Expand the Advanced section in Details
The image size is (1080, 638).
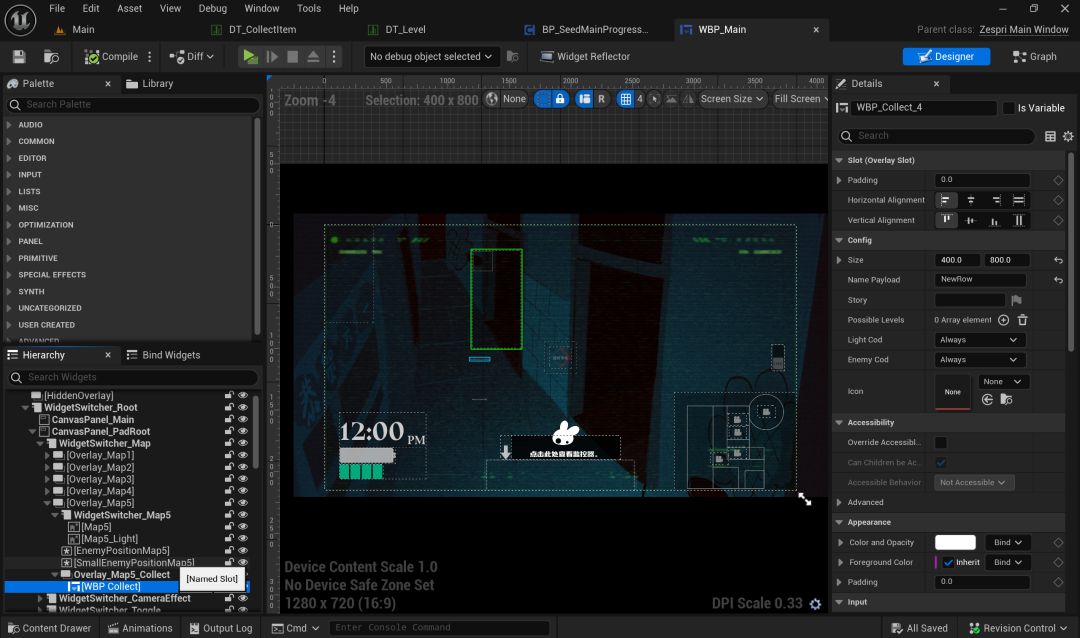(840, 502)
